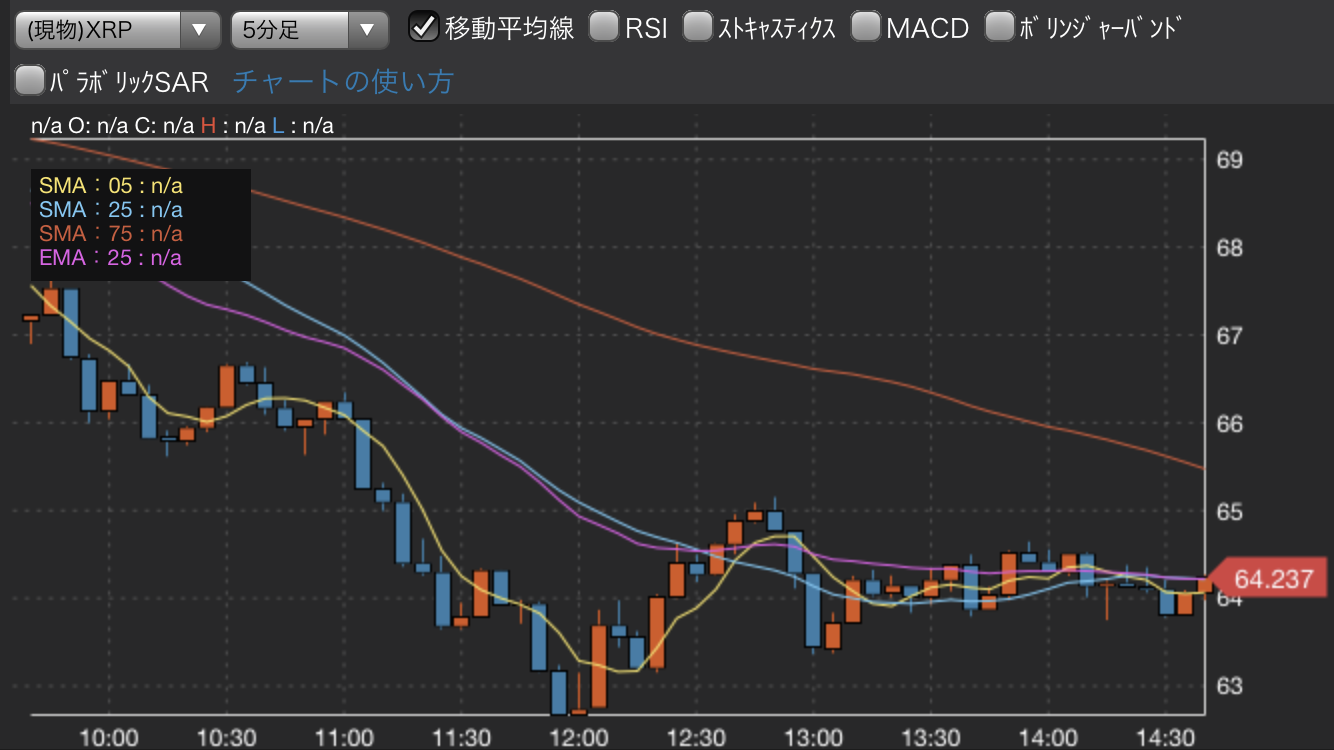
Task: Click the 69 price axis label
Action: pyautogui.click(x=1229, y=160)
